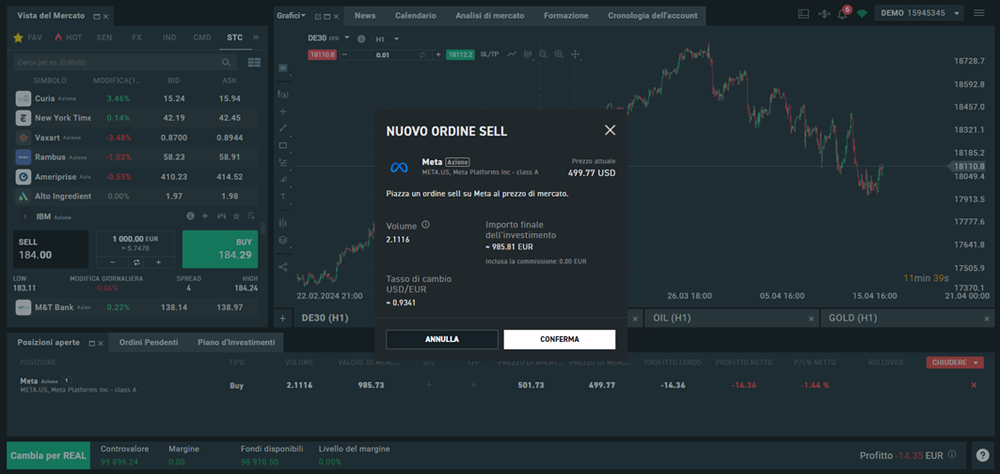Image resolution: width=1000 pixels, height=474 pixels.
Task: Click the Cambia per REAL button
Action: 48,455
